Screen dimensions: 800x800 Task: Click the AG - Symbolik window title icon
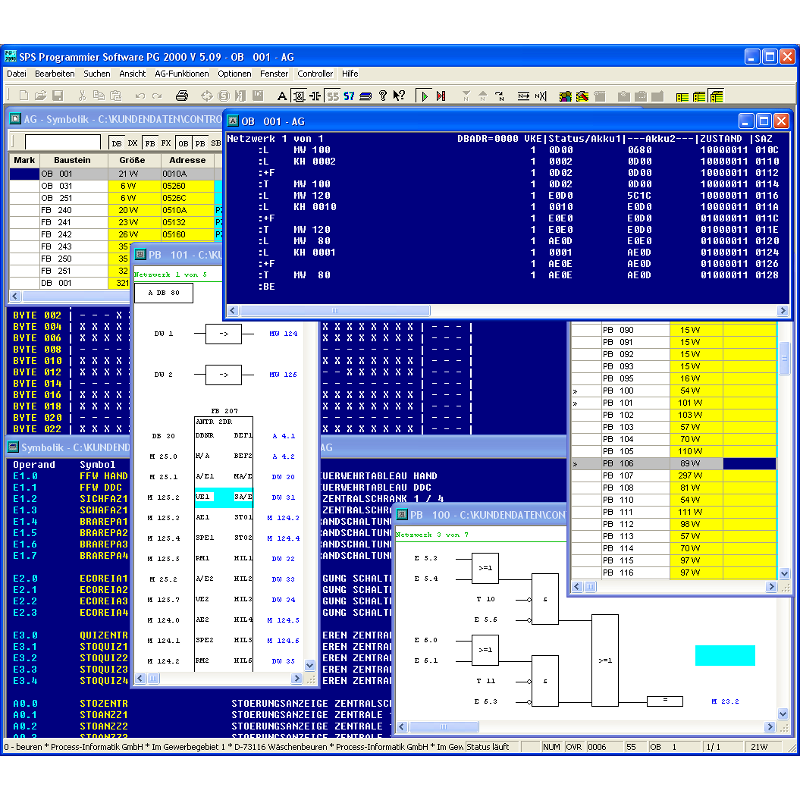15,119
